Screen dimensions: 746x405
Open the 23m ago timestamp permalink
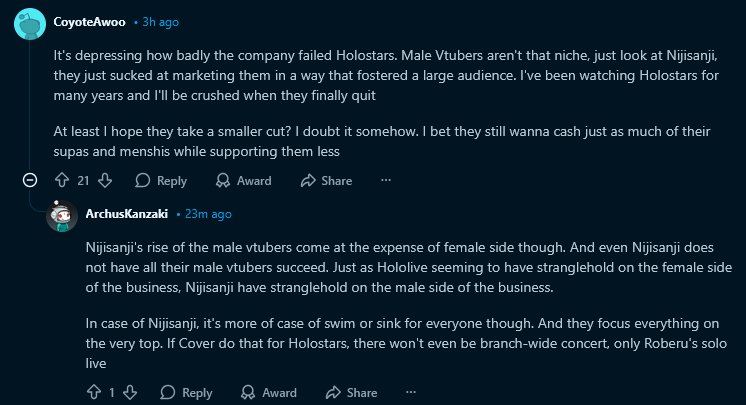pyautogui.click(x=208, y=214)
